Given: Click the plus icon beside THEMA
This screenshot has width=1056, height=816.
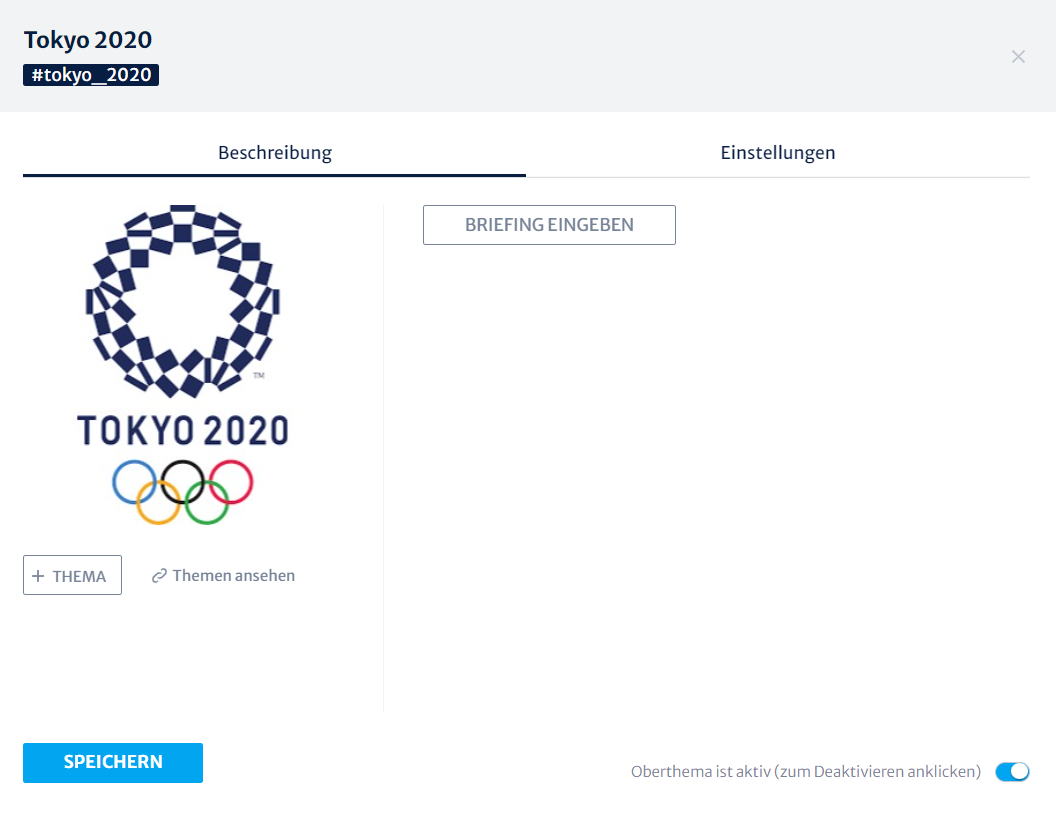Looking at the screenshot, I should point(38,576).
